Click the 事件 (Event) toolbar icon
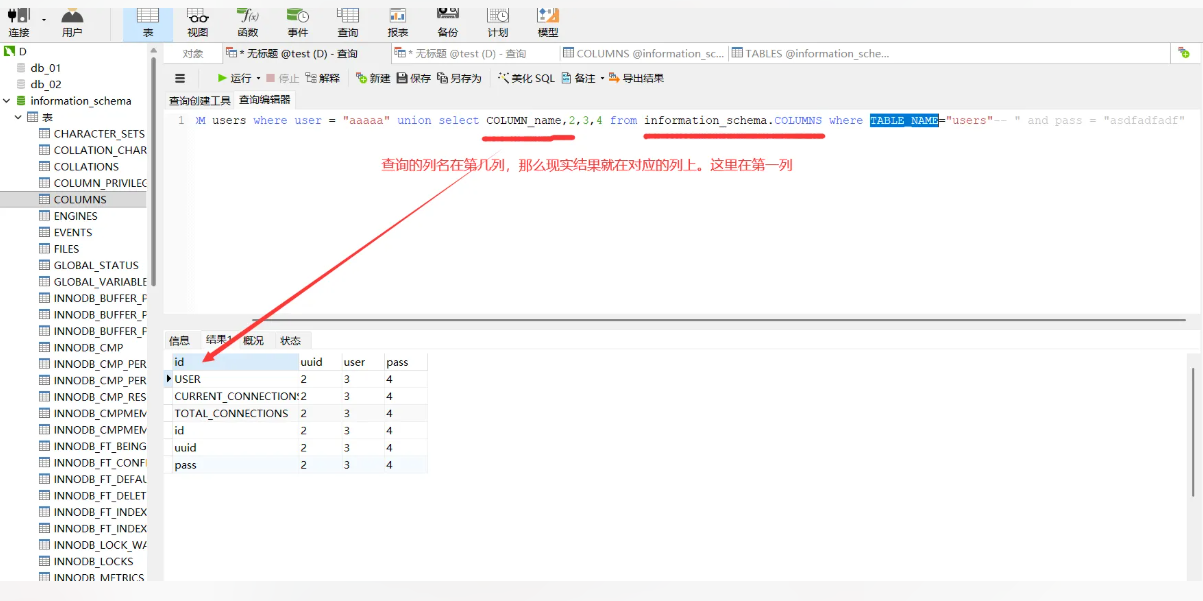This screenshot has height=601, width=1203. (x=297, y=18)
